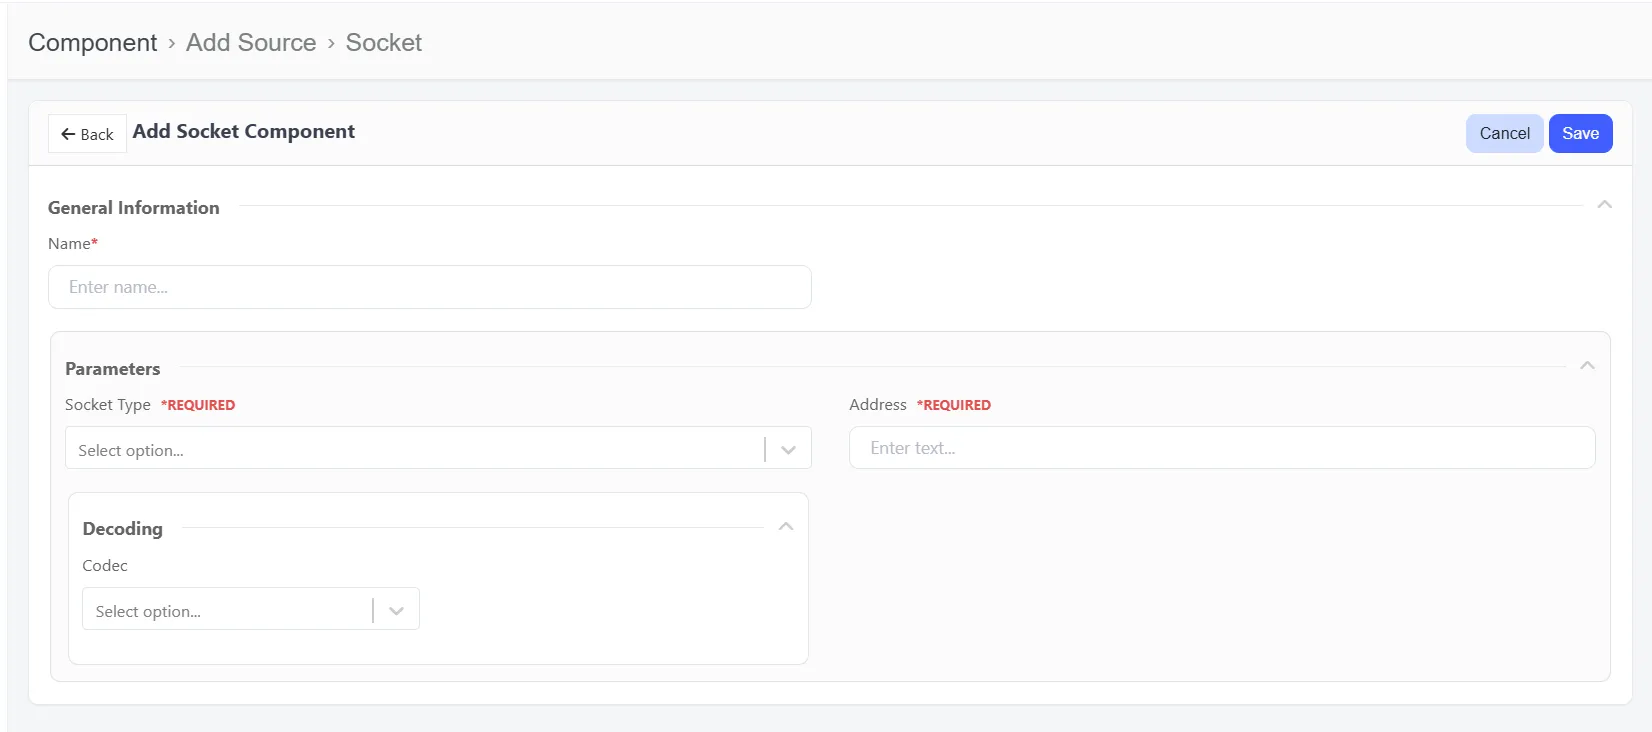Viewport: 1652px width, 732px height.
Task: Click the Add Socket Component heading
Action: pos(244,132)
